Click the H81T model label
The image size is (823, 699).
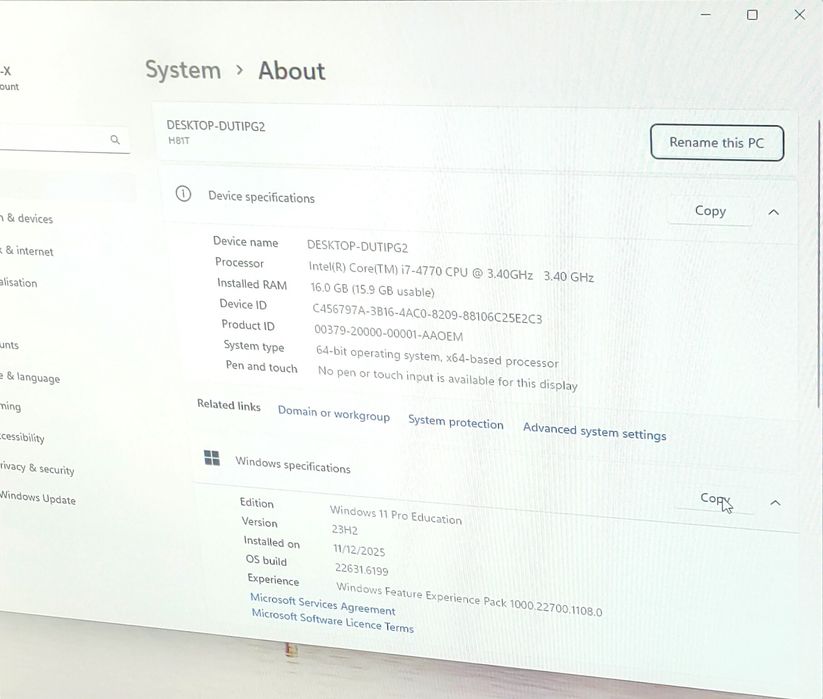coord(178,141)
